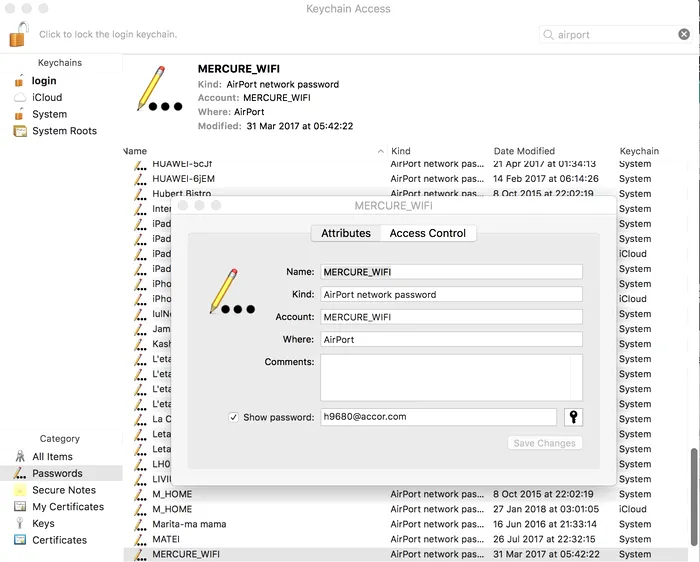Image resolution: width=700 pixels, height=562 pixels.
Task: Switch to the Attributes tab
Action: coord(346,233)
